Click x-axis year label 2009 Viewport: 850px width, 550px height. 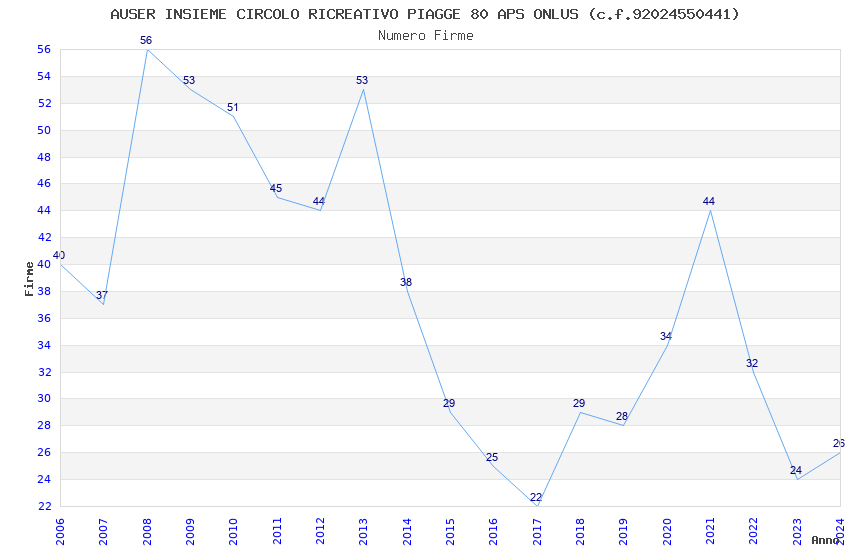[x=190, y=532]
